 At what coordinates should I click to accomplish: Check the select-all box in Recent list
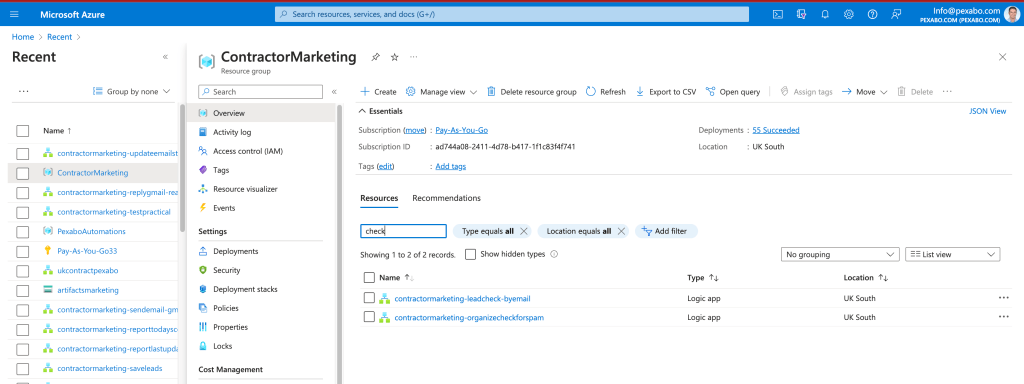point(23,131)
